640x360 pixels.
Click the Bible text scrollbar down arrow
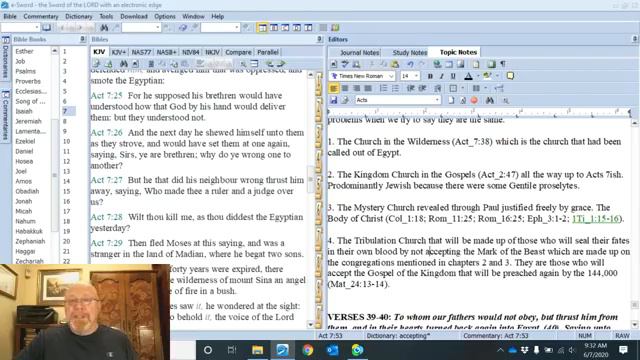[x=310, y=325]
